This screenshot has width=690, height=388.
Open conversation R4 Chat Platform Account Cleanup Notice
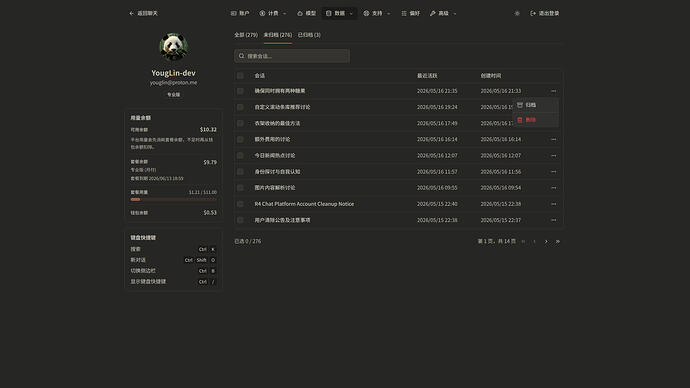point(304,204)
